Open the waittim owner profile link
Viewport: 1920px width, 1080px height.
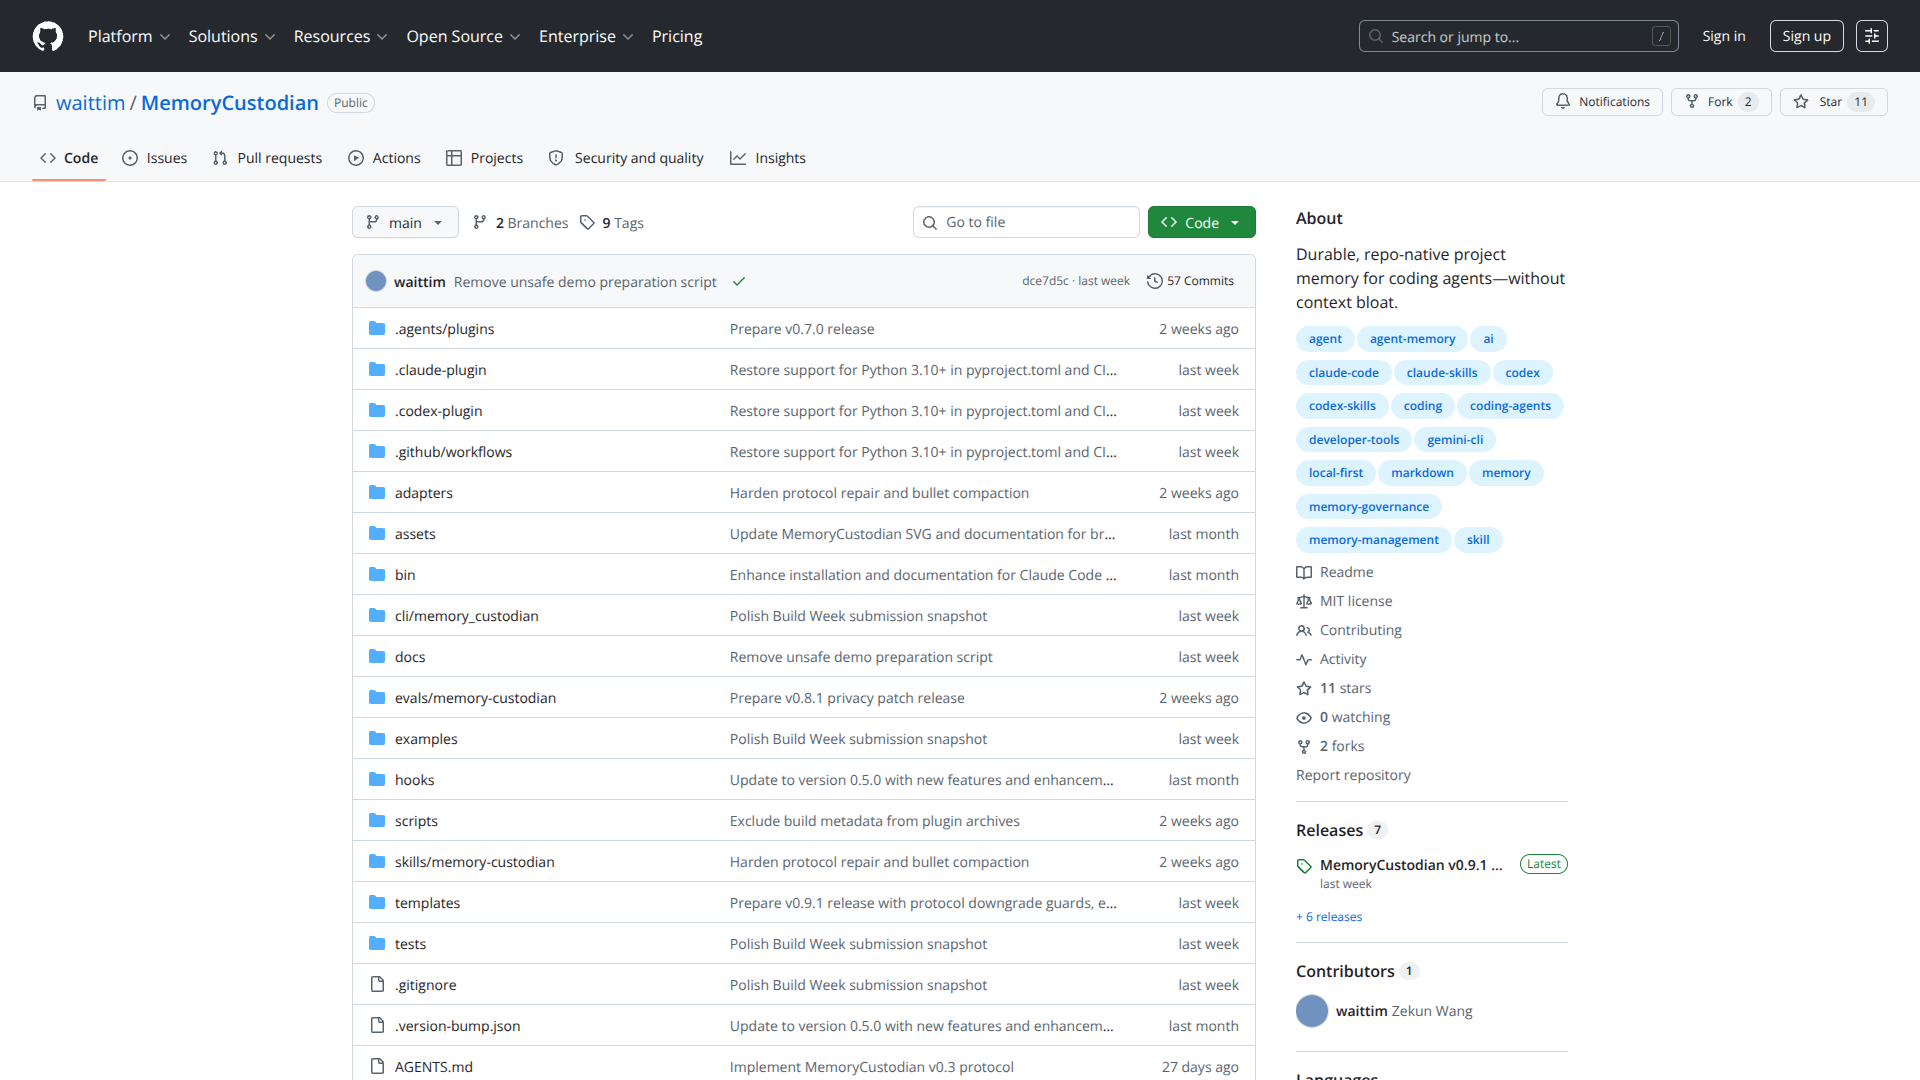click(90, 103)
